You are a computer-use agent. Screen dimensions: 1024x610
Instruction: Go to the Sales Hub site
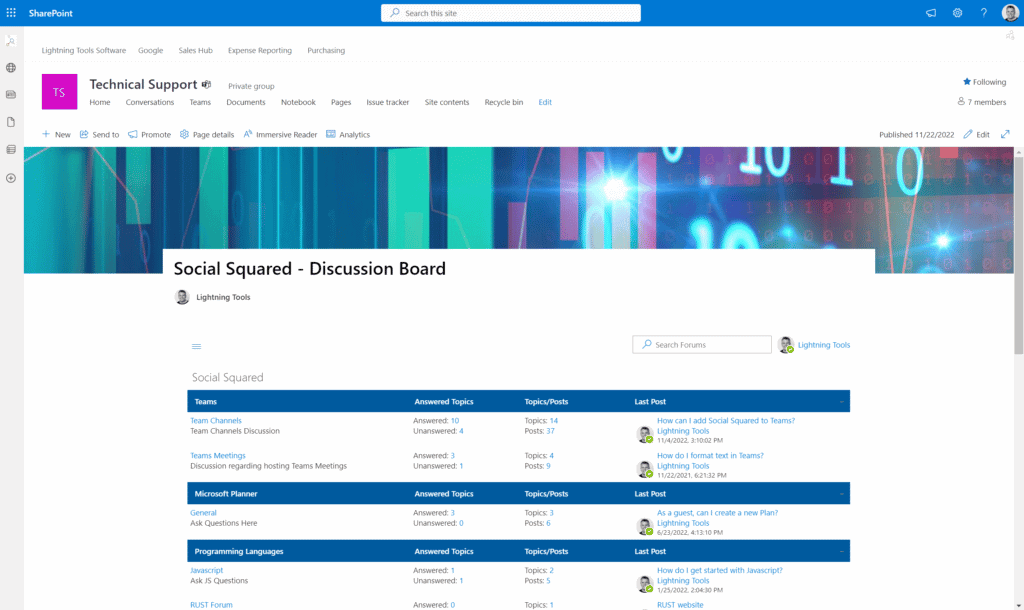coord(195,50)
